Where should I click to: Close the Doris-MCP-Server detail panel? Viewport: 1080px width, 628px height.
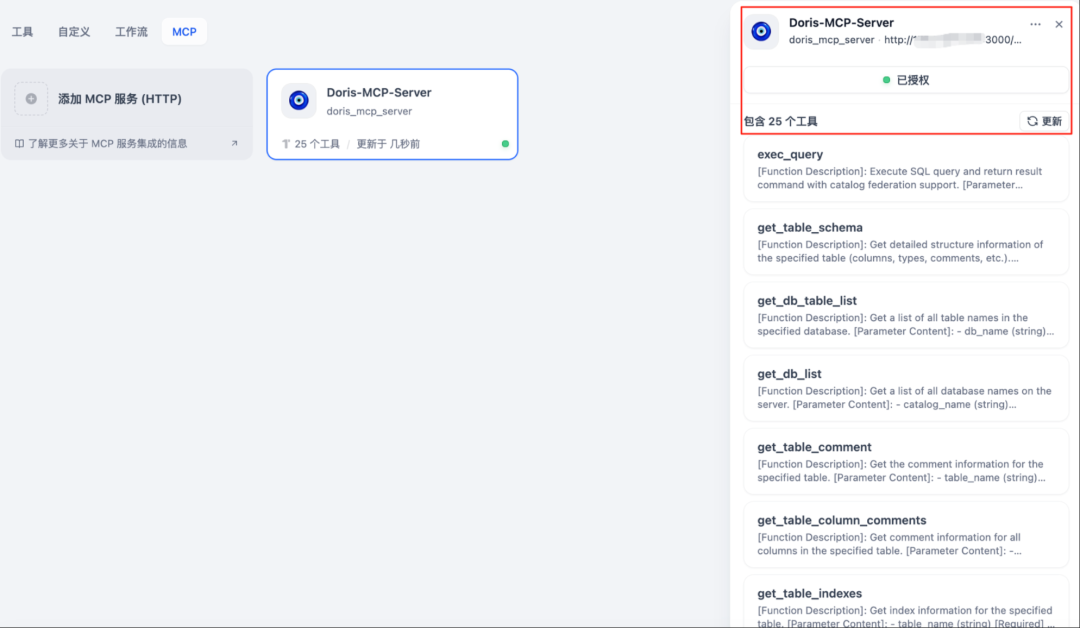tap(1059, 24)
